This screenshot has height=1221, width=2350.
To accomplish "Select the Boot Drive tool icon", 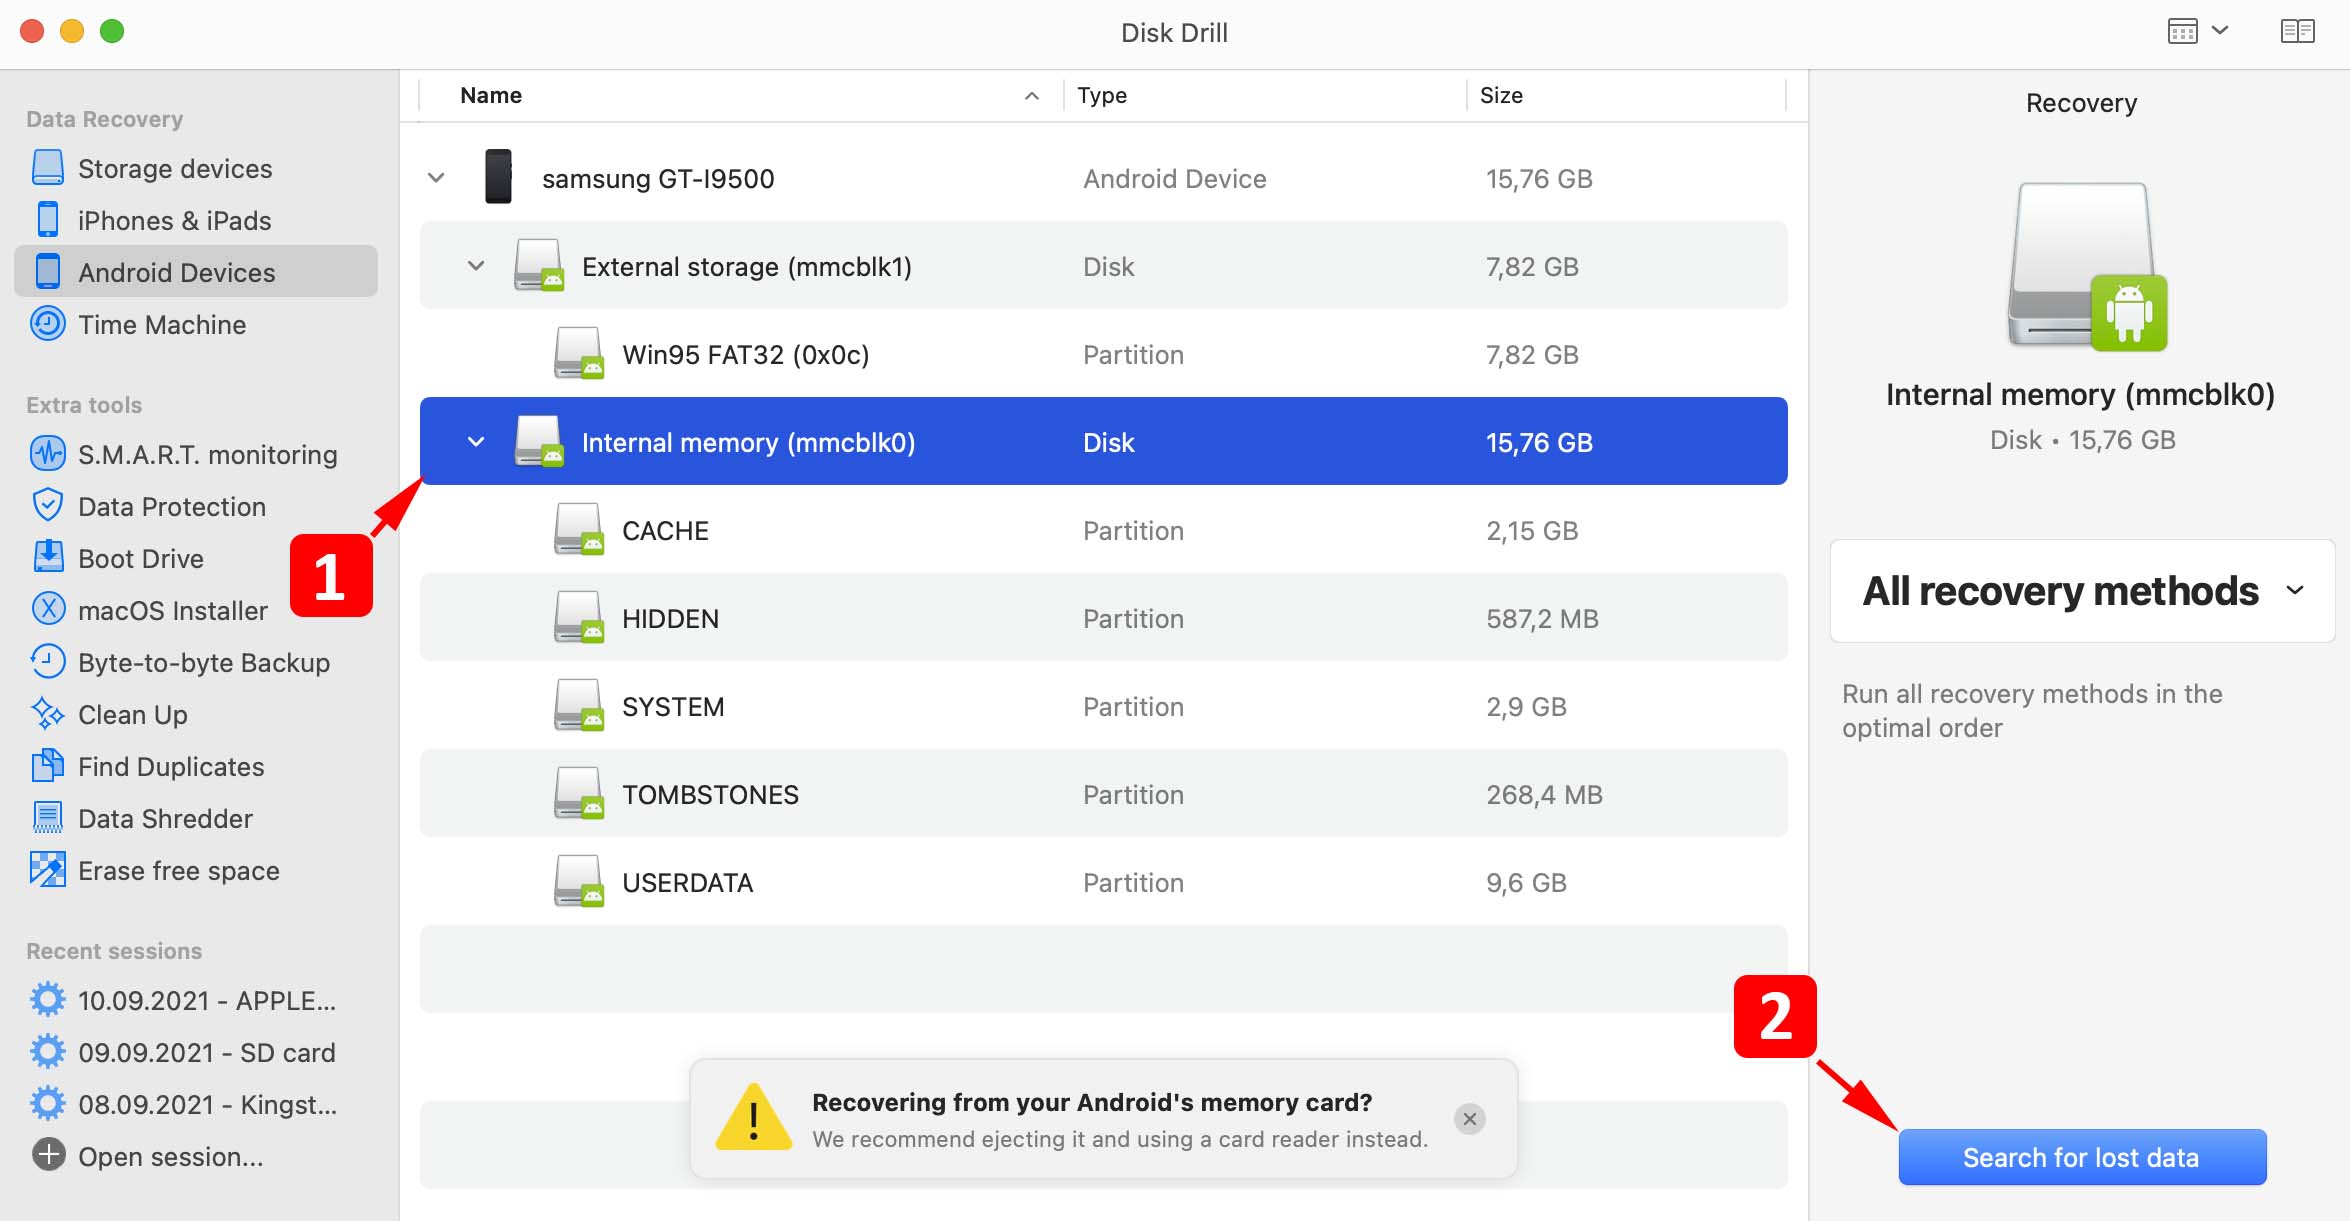I will point(45,556).
